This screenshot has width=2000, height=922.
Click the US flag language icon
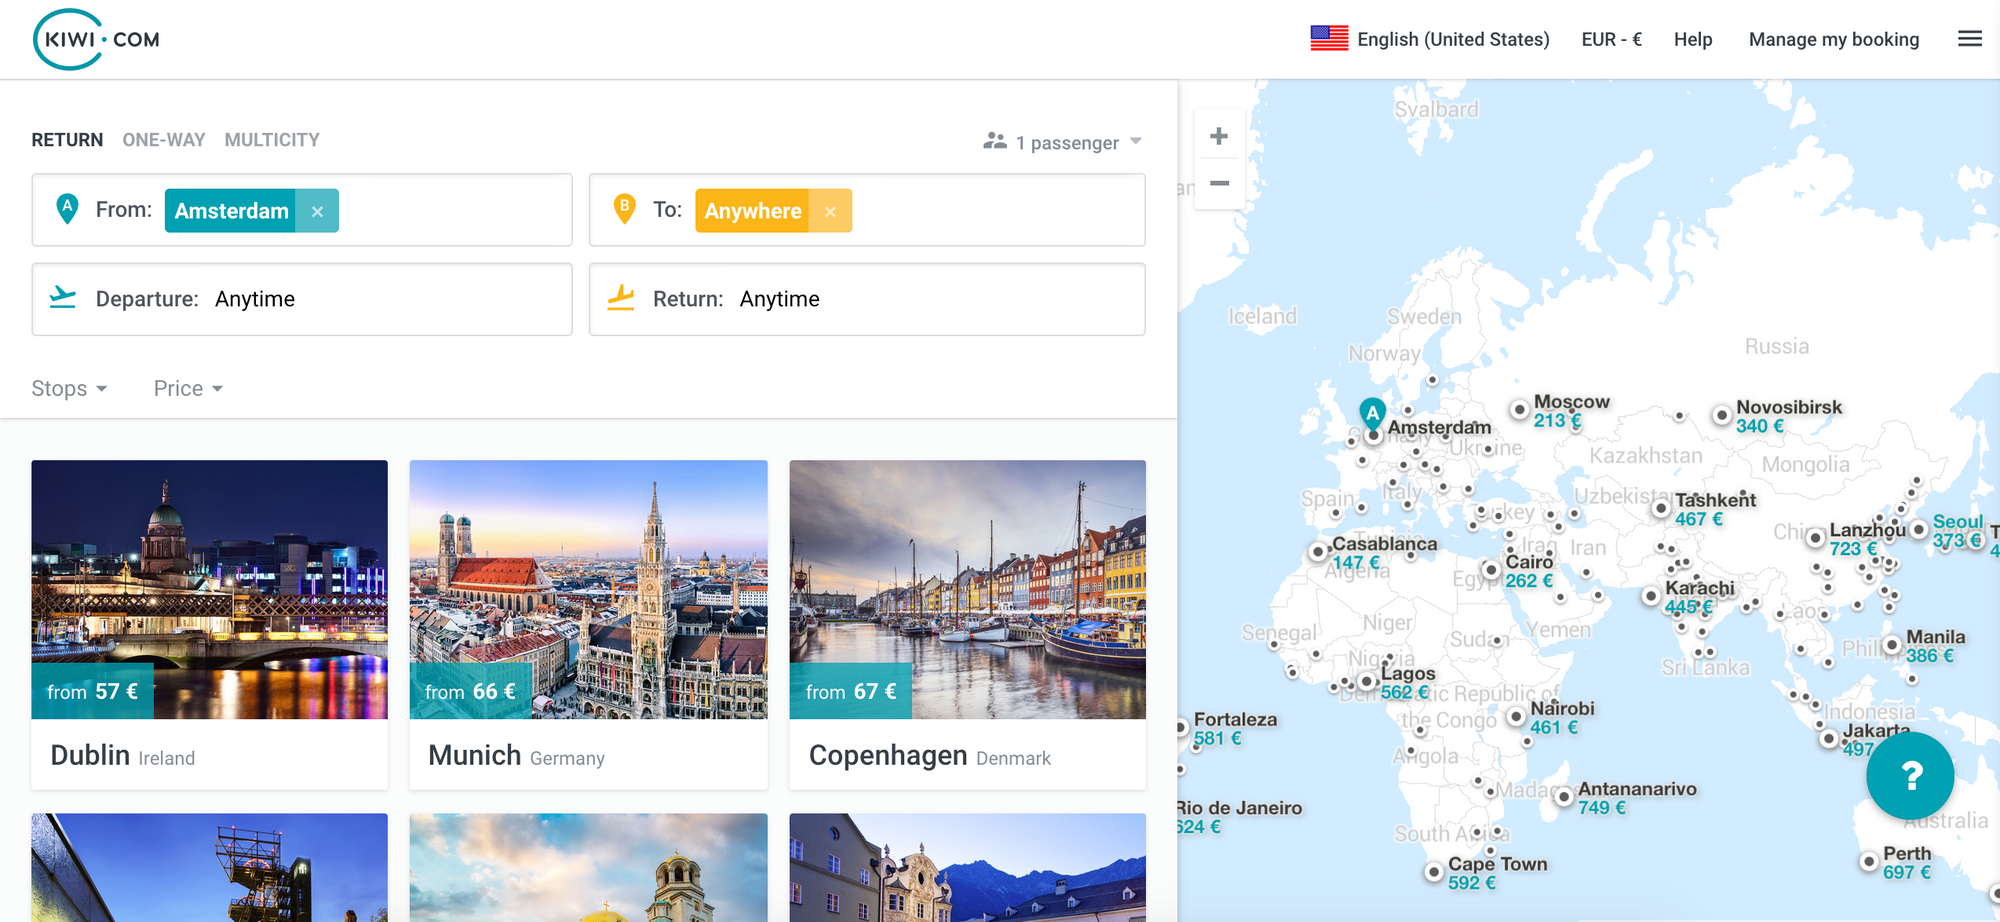pos(1329,39)
